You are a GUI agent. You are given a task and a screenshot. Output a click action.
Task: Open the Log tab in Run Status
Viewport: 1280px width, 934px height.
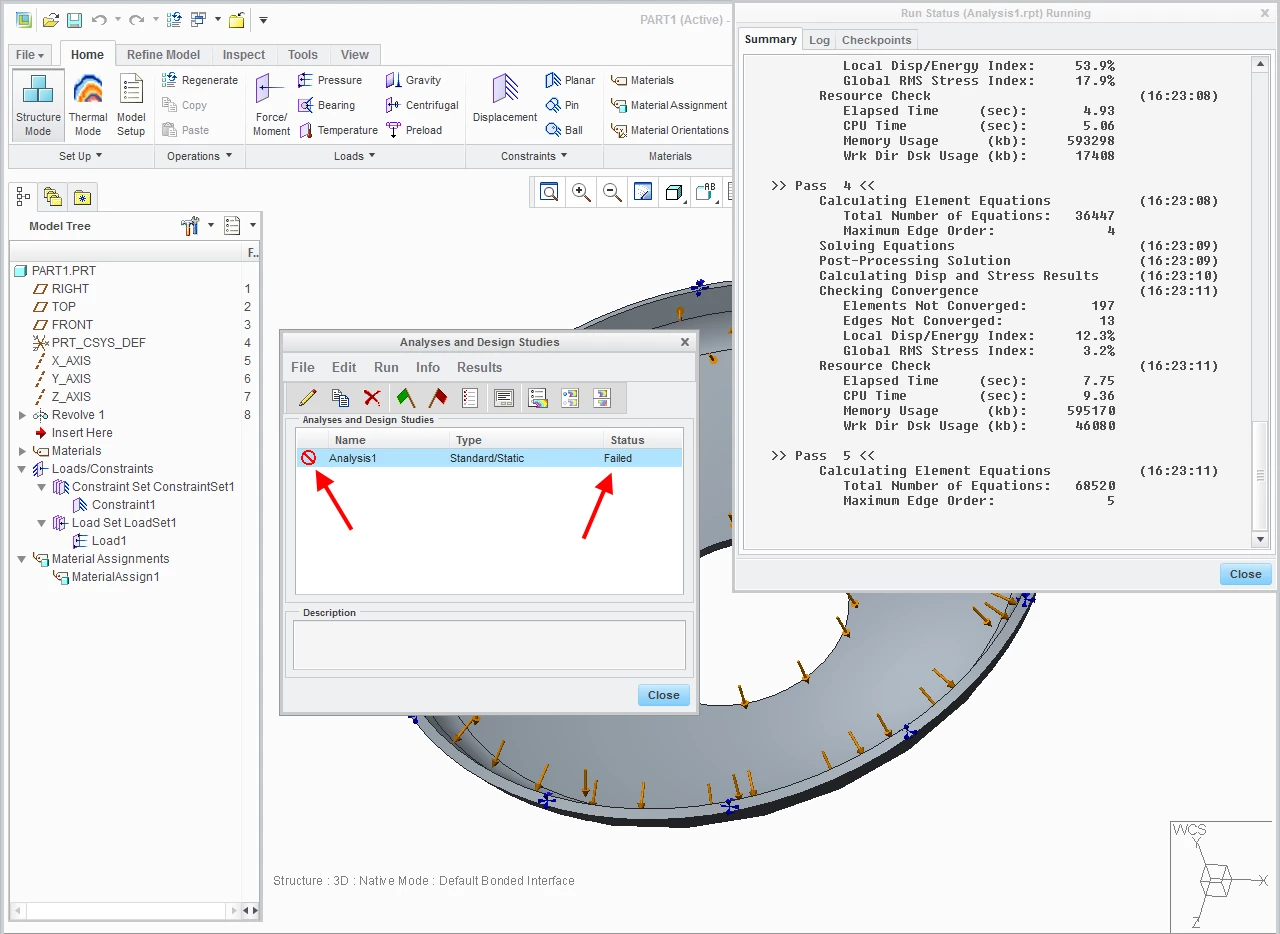tap(819, 40)
